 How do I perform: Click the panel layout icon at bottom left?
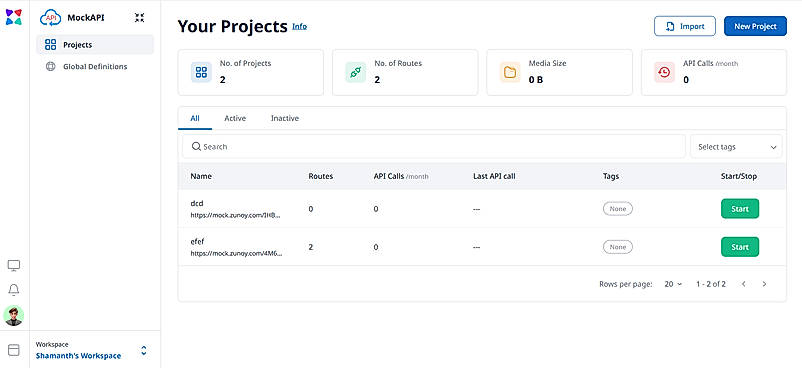[x=14, y=350]
